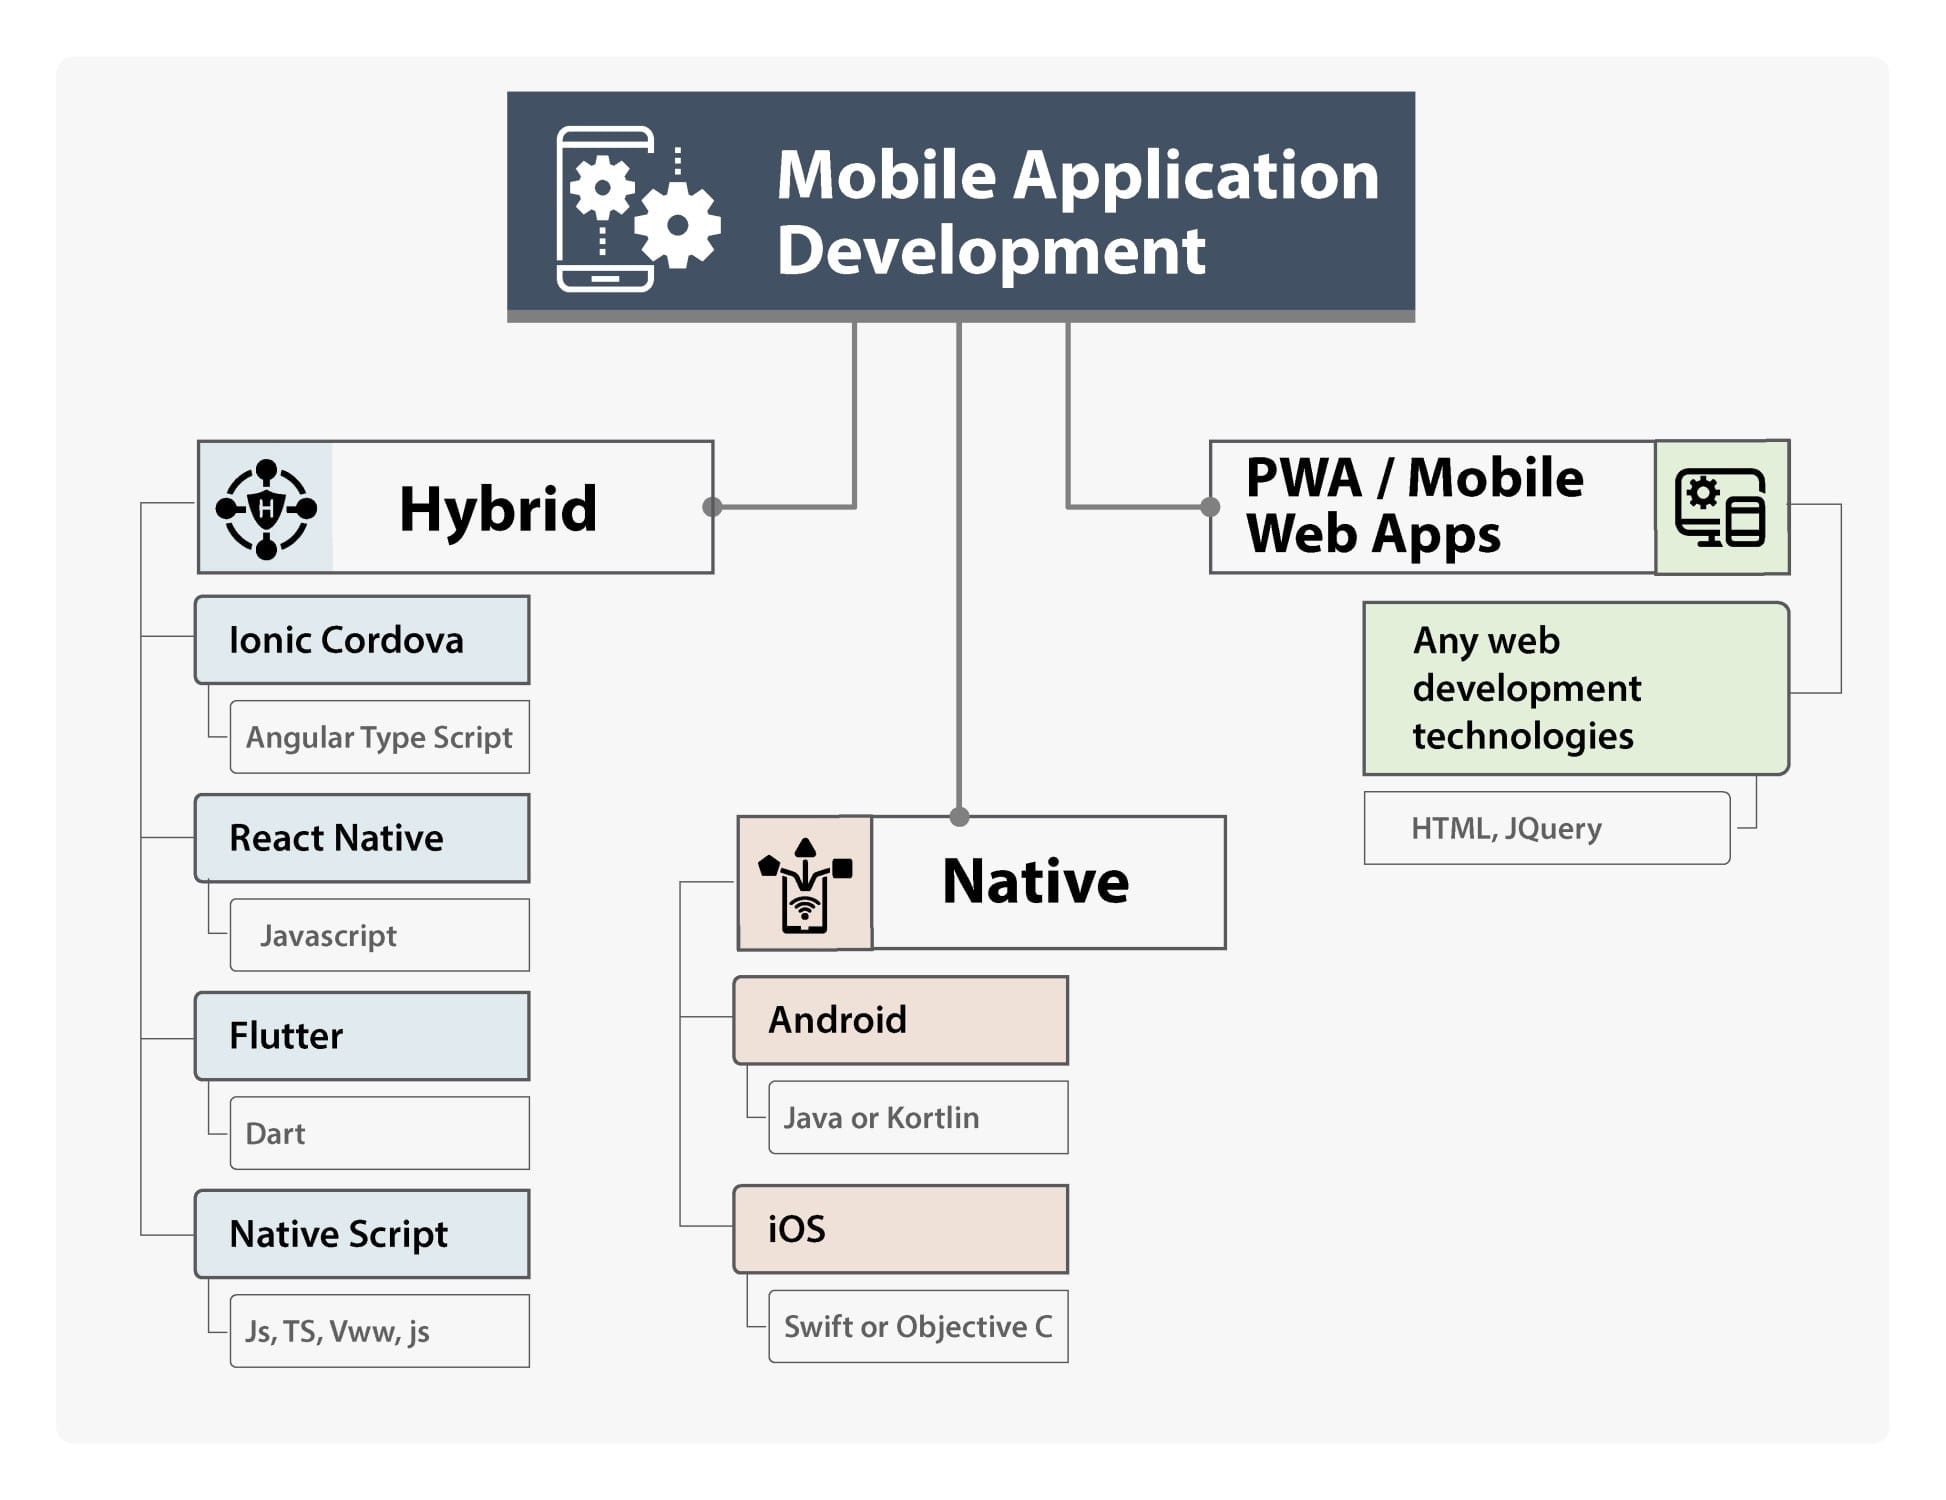Click the Flutter box
1946x1500 pixels.
pos(362,1036)
